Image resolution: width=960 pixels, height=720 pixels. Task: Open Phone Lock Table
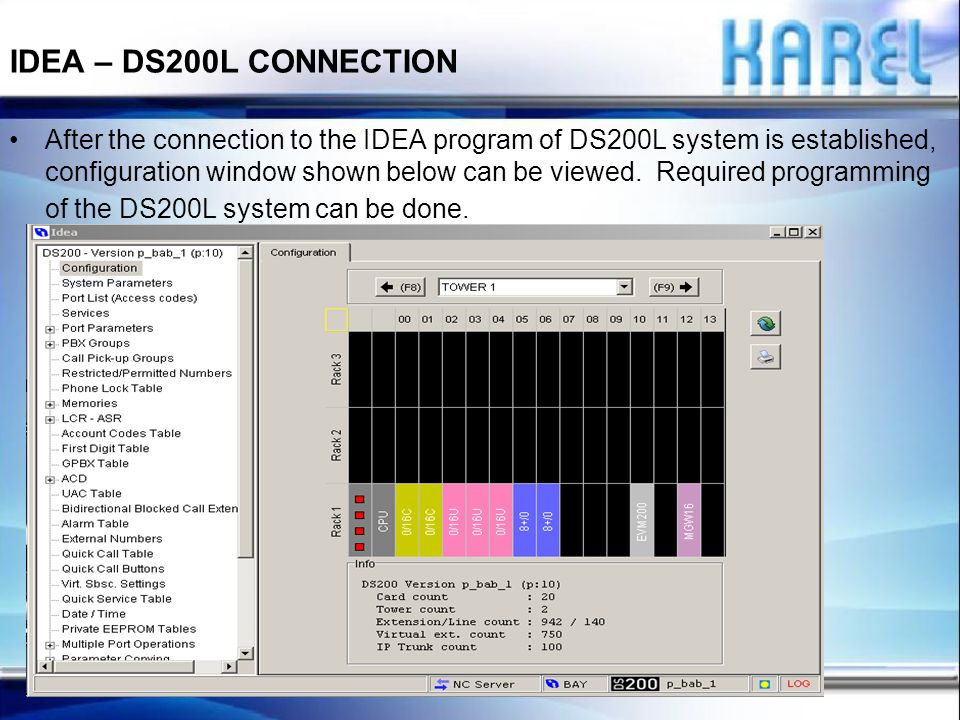point(112,388)
